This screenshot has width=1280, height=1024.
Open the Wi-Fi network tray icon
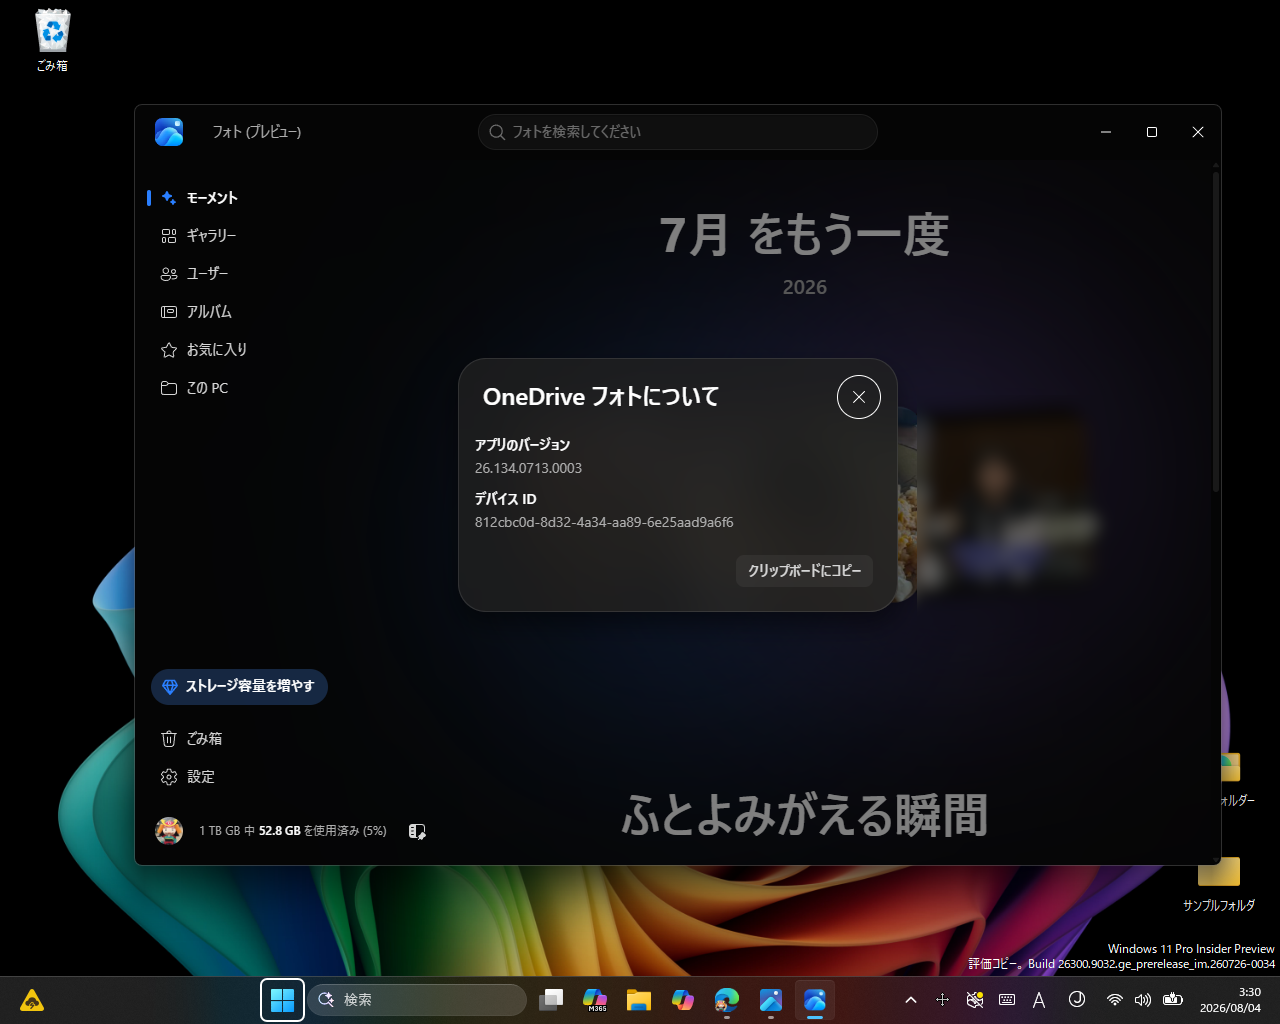coord(1115,1000)
